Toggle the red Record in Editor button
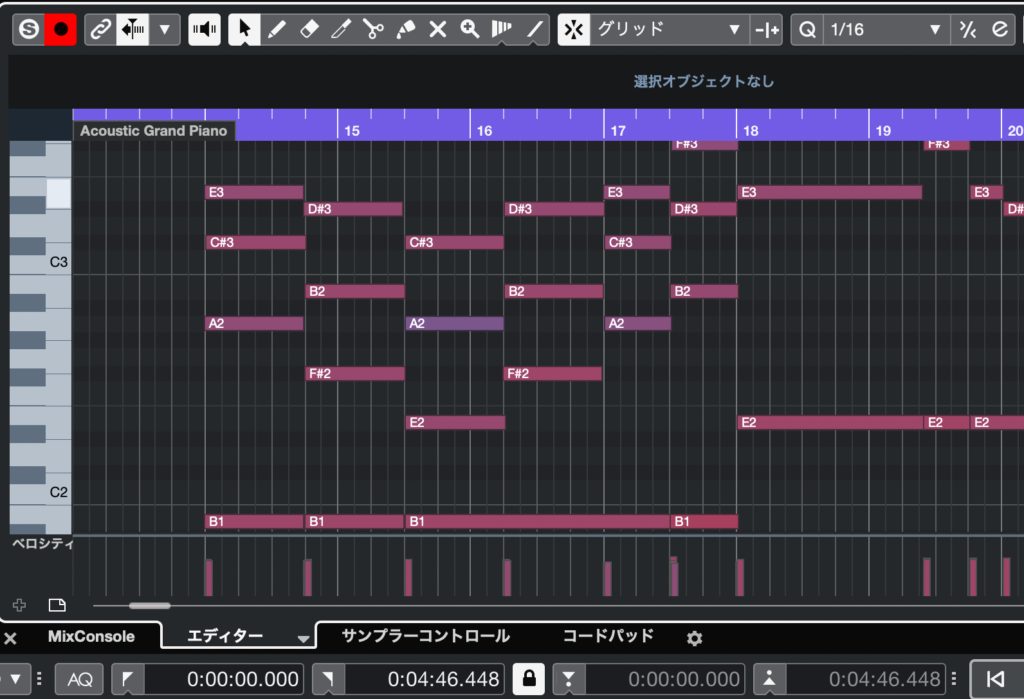 pos(61,29)
